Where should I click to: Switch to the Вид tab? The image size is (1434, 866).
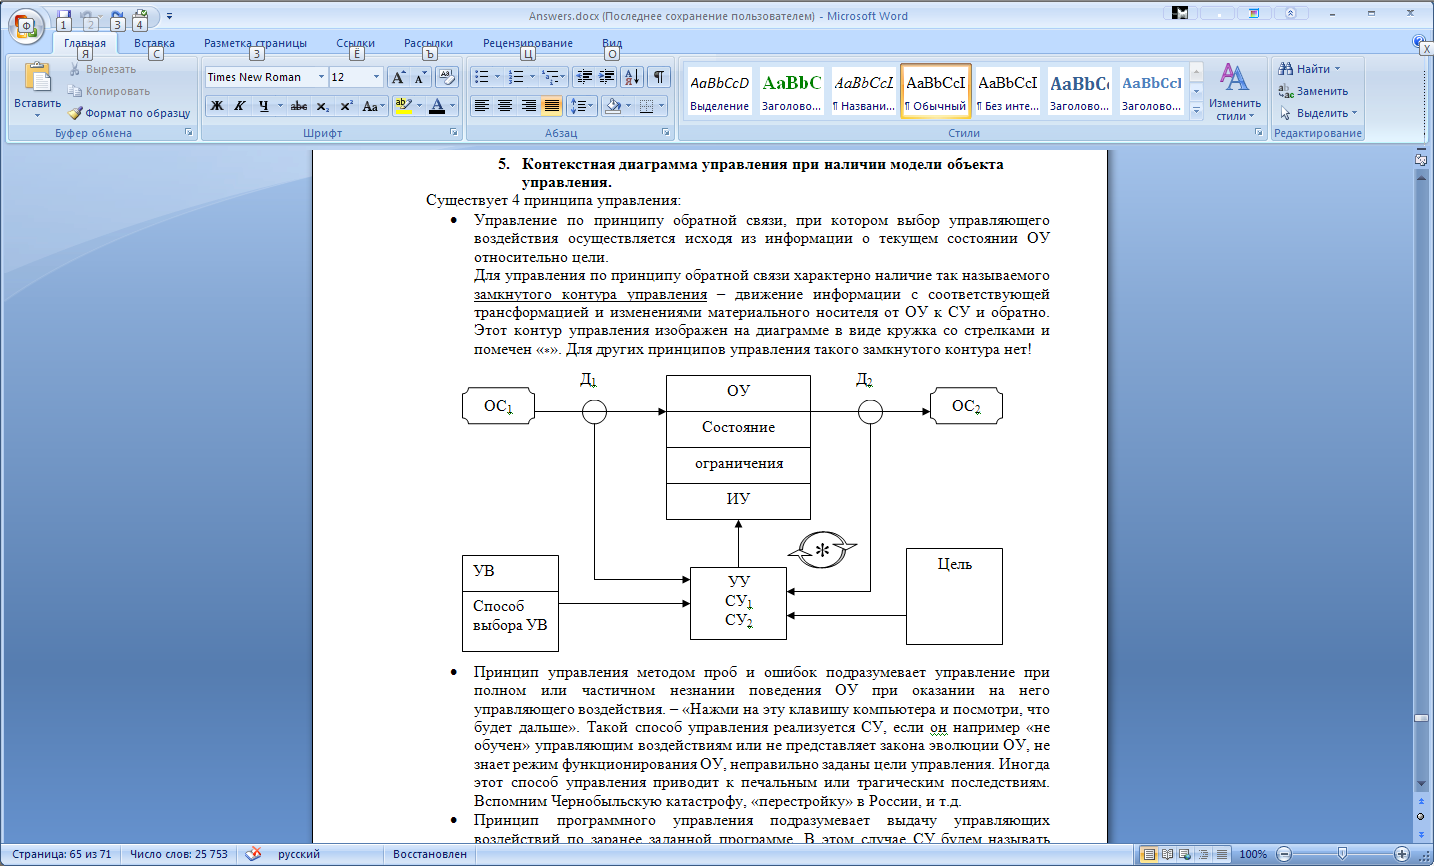(612, 43)
